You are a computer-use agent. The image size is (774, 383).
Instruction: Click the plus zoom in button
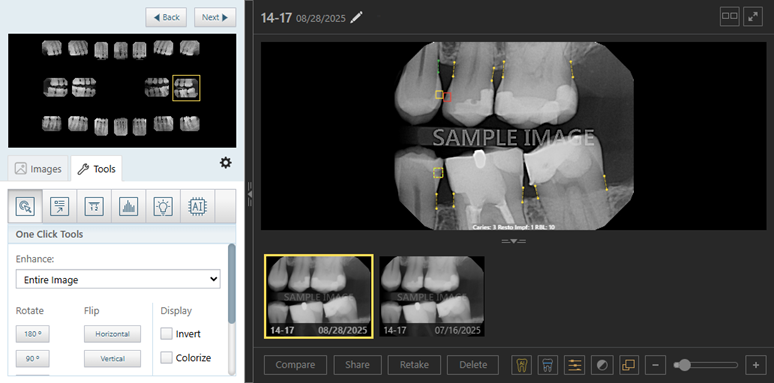click(756, 365)
